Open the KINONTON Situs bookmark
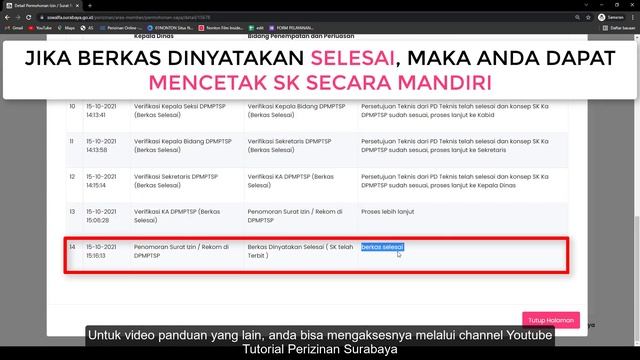The width and height of the screenshot is (640, 360). 170,28
